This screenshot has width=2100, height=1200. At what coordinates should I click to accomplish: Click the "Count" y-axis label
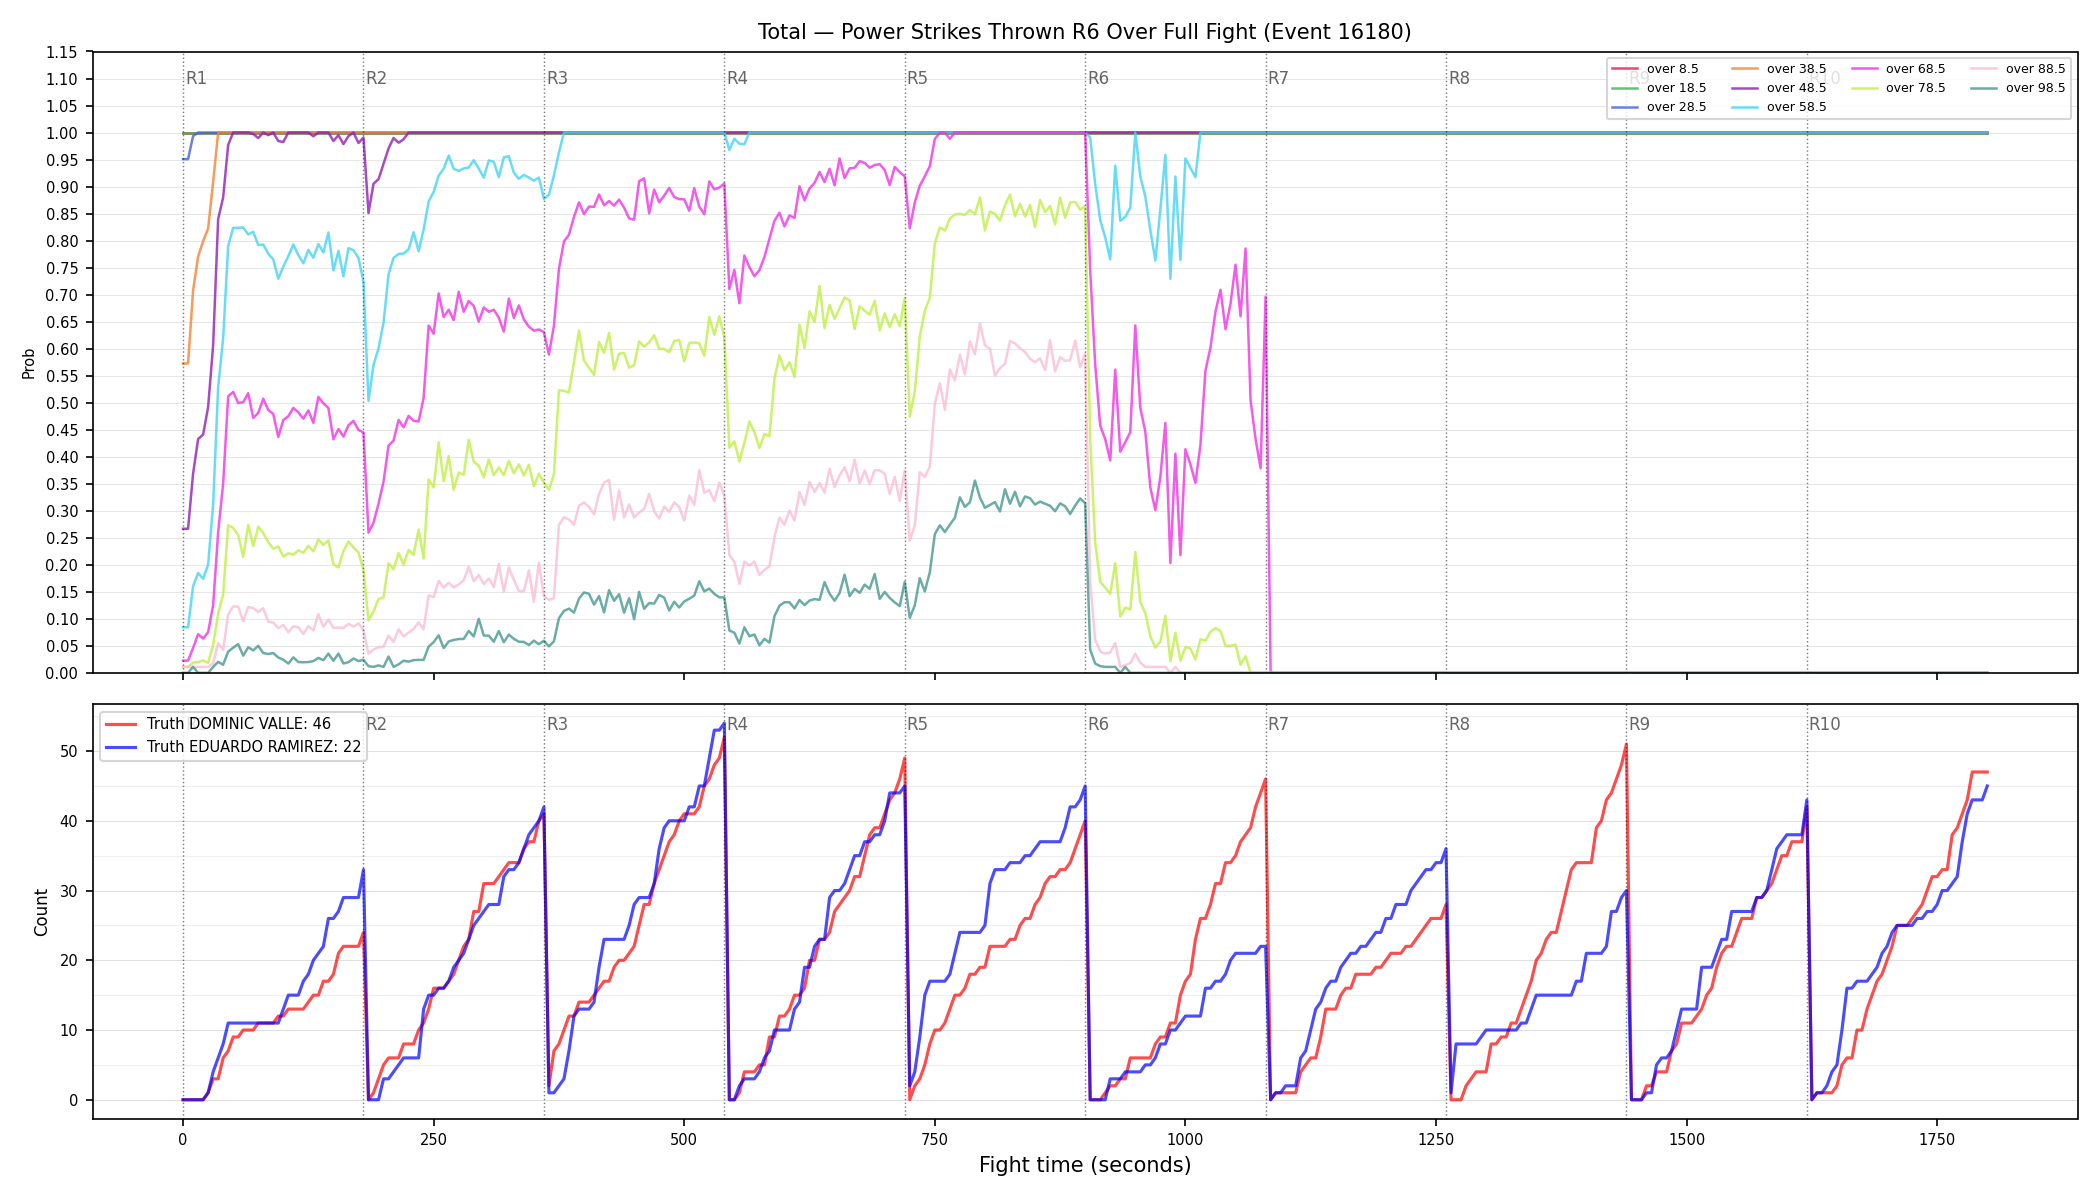41,912
